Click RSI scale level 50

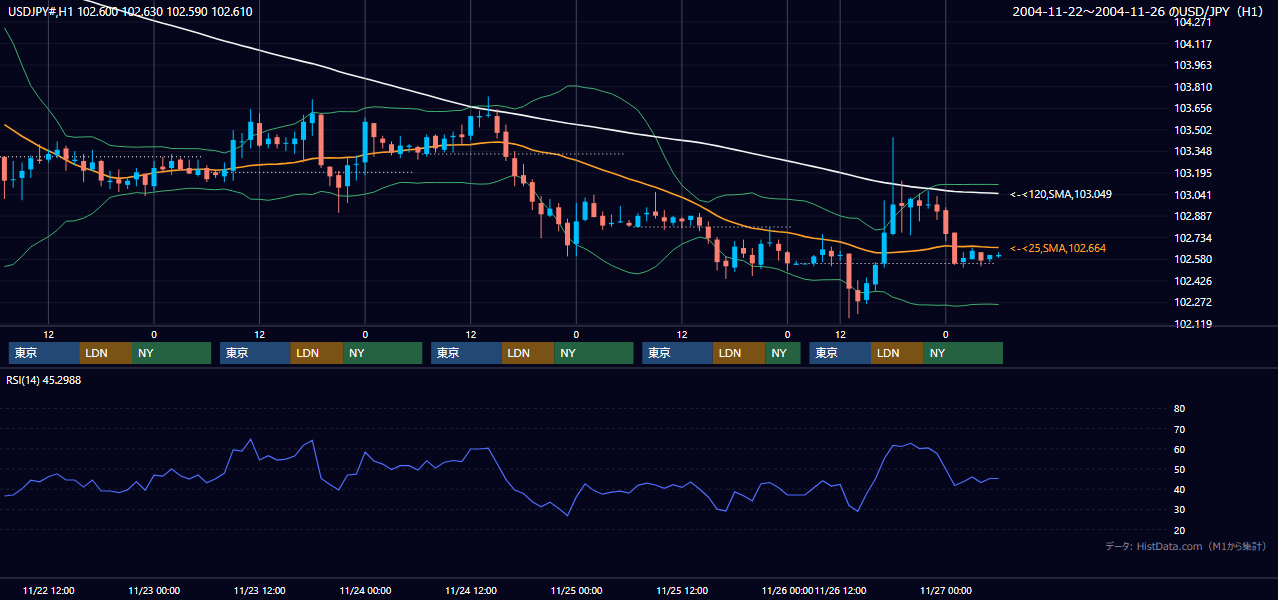point(1179,469)
